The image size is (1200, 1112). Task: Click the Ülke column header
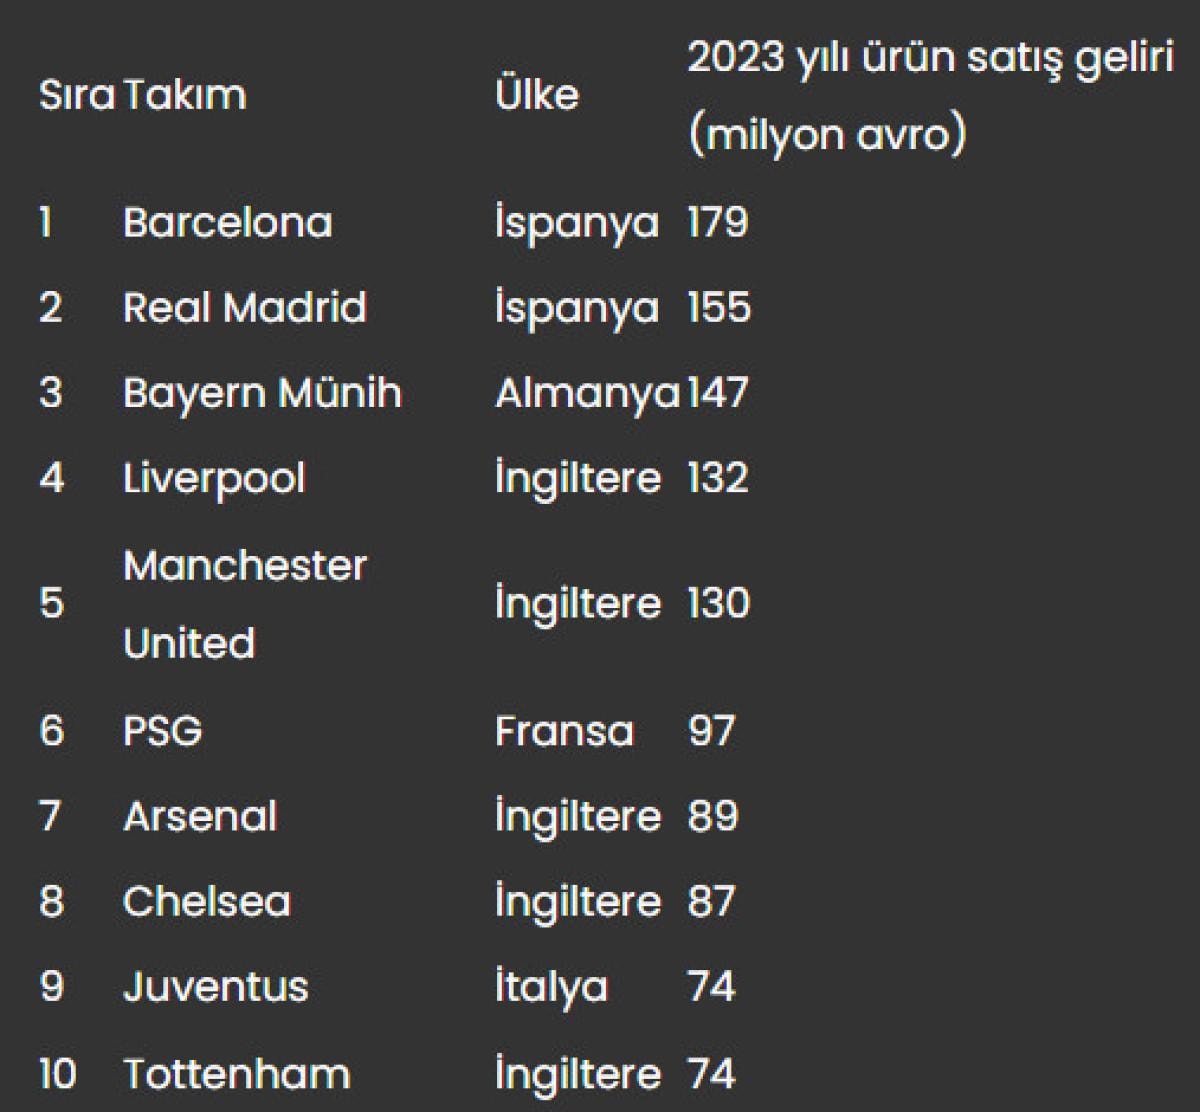click(537, 95)
